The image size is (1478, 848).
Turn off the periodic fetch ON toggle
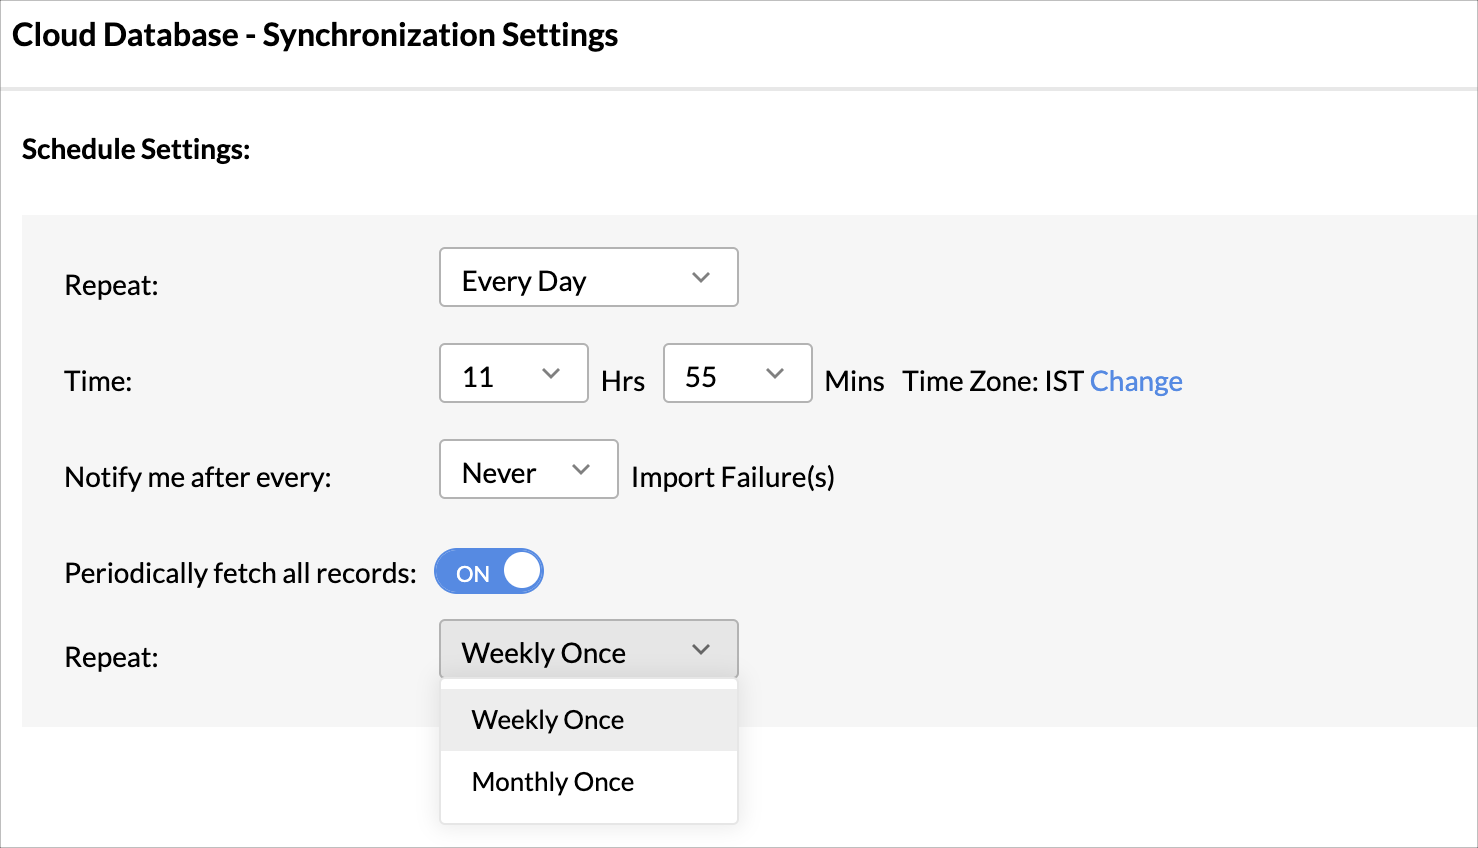pos(489,572)
